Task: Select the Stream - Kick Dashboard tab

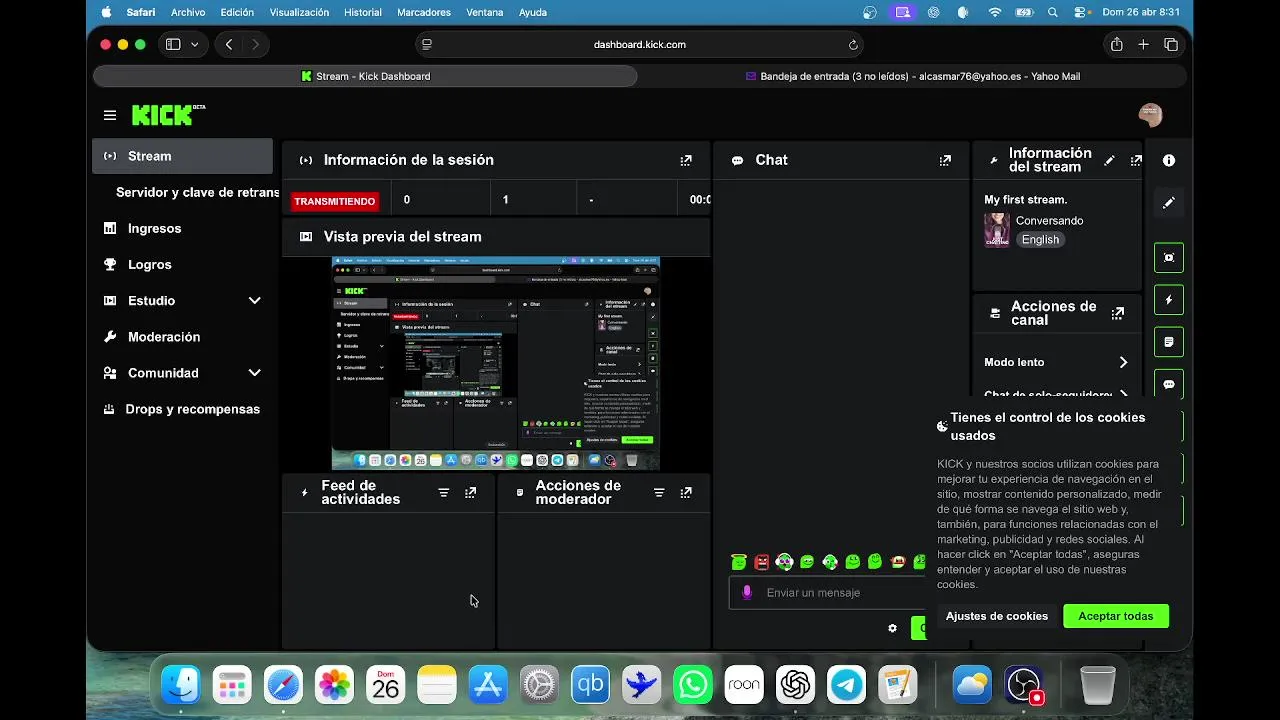Action: [365, 76]
